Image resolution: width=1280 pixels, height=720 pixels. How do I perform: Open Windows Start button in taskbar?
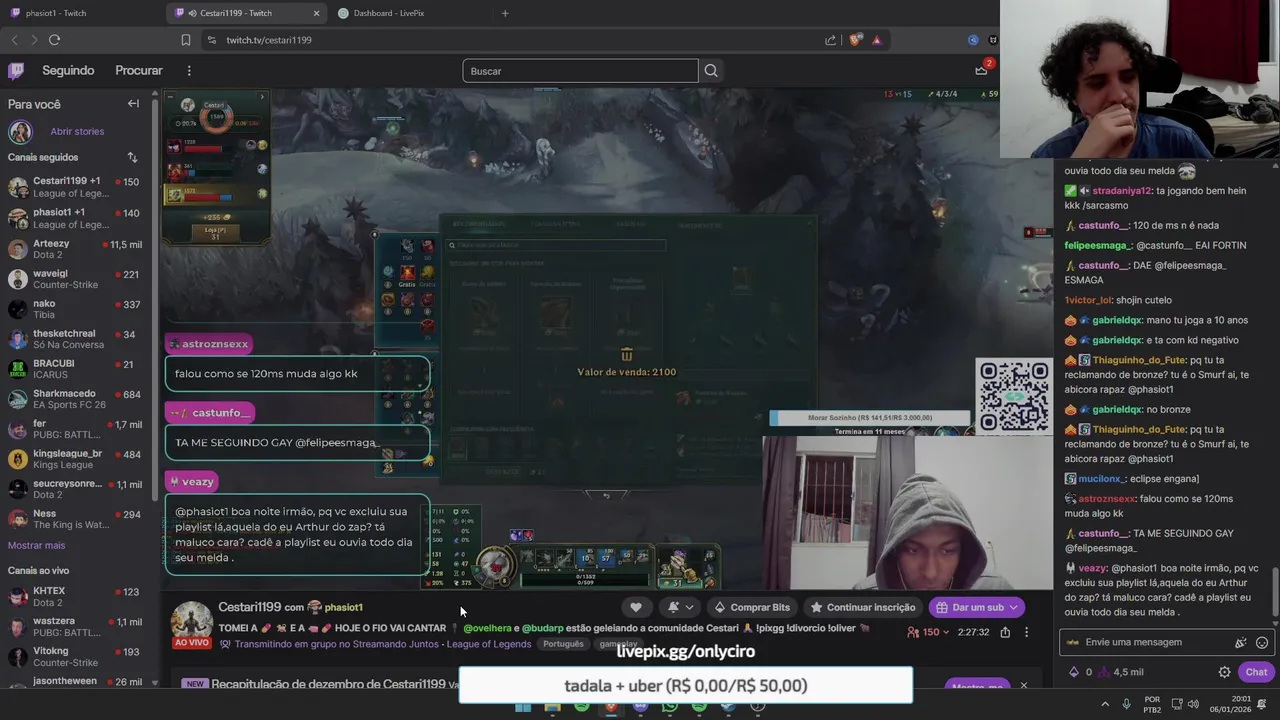(x=522, y=706)
